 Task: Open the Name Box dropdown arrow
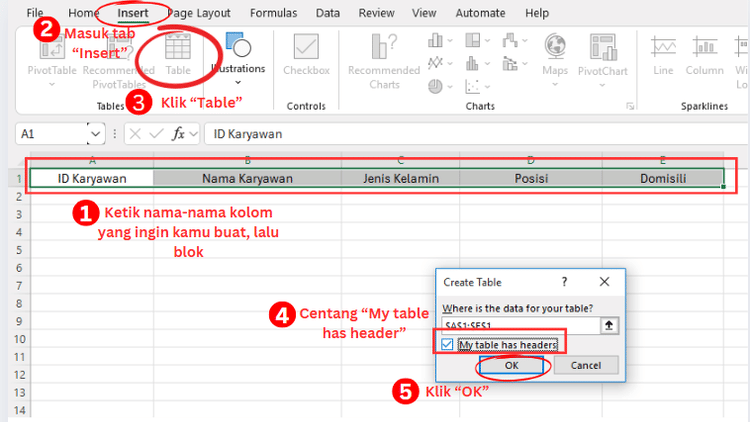pyautogui.click(x=95, y=133)
